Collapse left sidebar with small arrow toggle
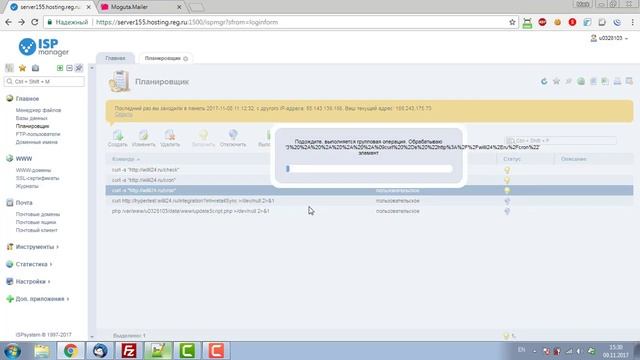 click(92, 68)
